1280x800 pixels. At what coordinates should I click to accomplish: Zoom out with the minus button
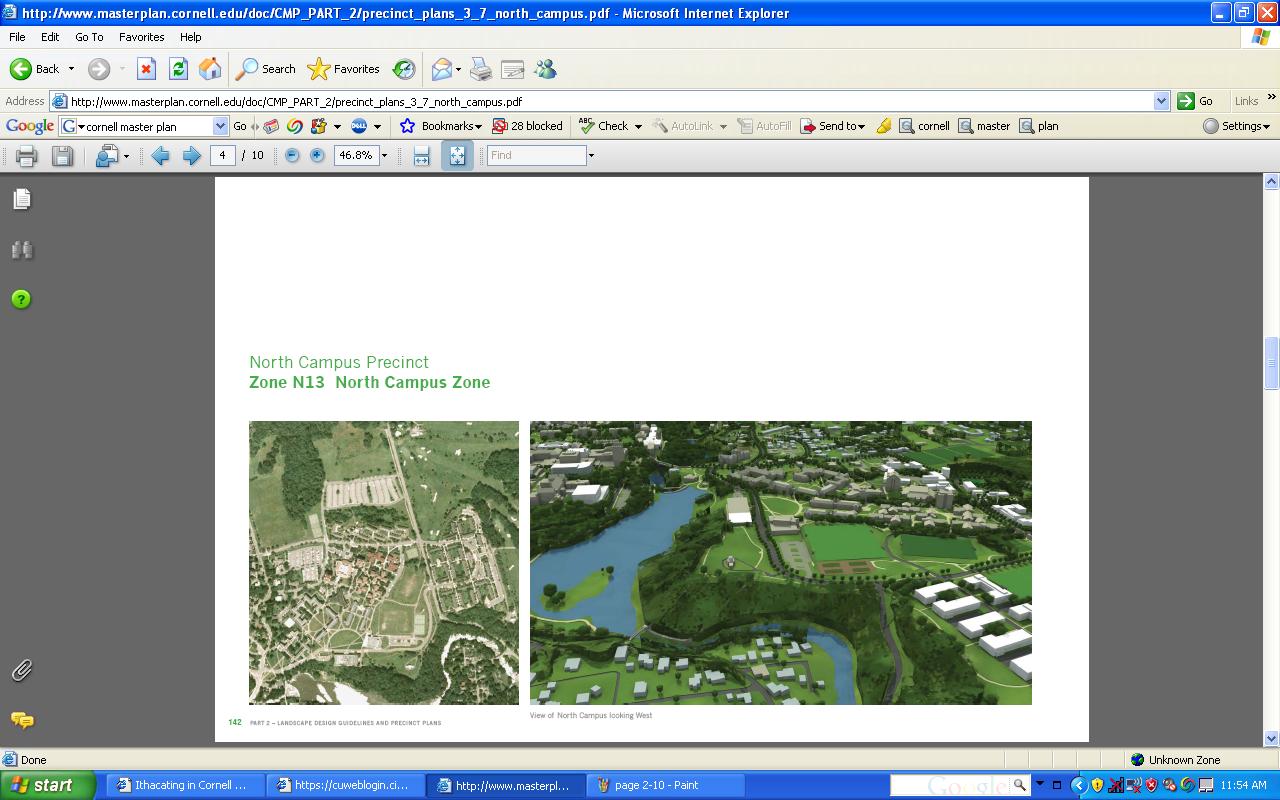292,155
